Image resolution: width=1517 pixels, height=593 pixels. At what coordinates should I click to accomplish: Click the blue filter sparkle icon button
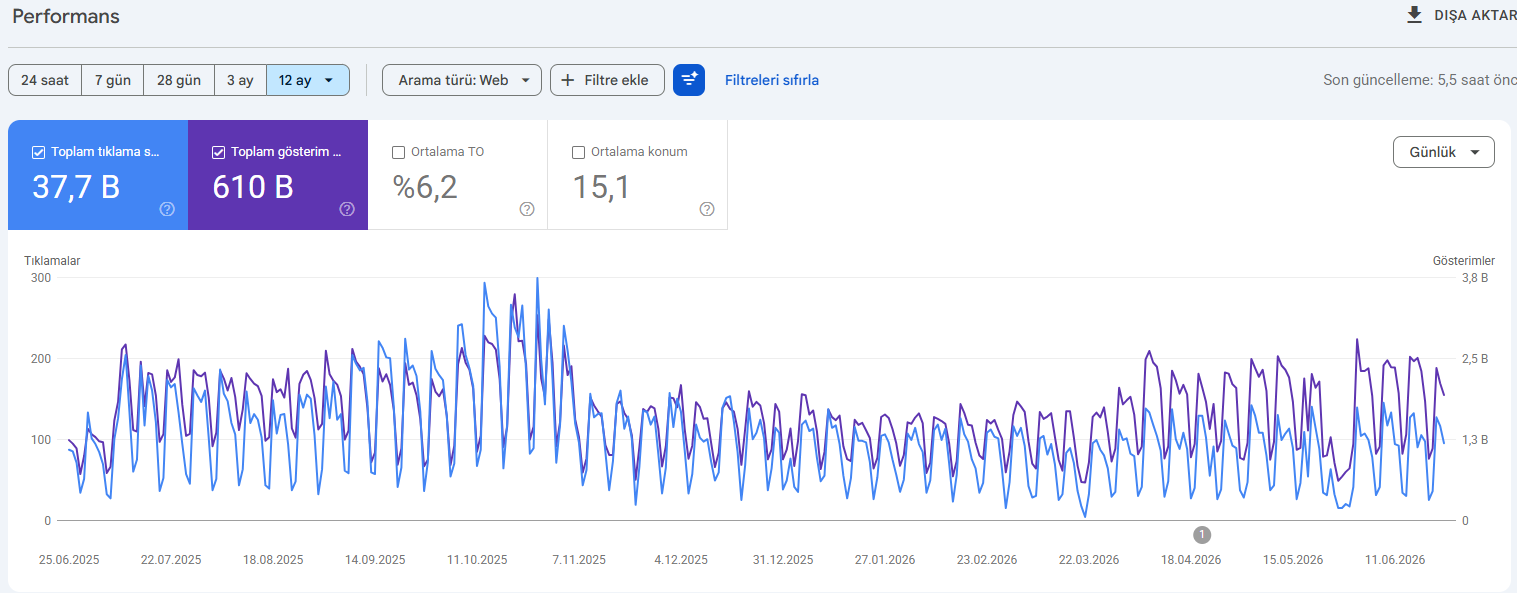click(689, 80)
